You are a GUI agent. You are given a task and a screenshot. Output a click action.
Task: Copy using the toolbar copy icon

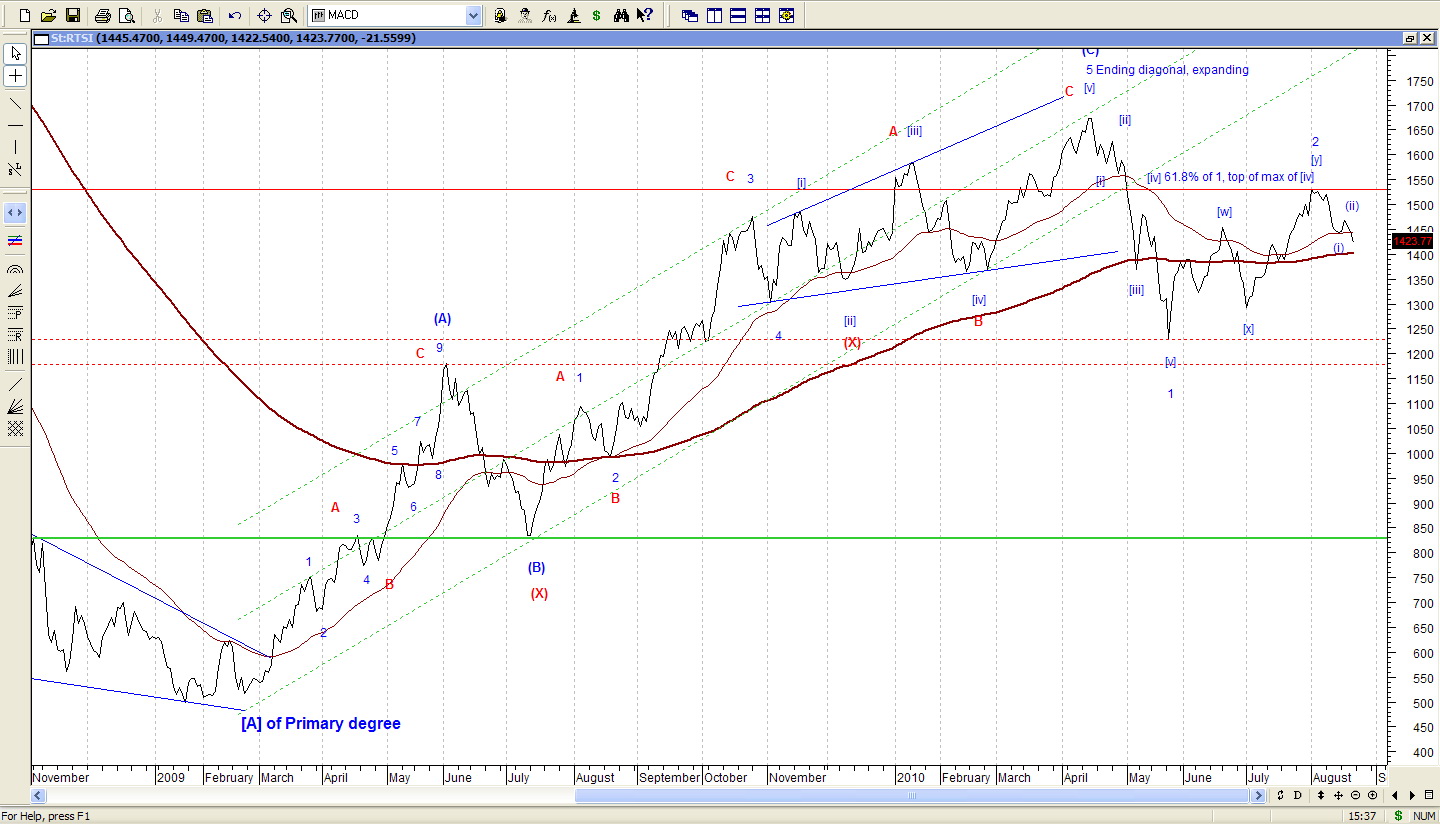coord(181,15)
